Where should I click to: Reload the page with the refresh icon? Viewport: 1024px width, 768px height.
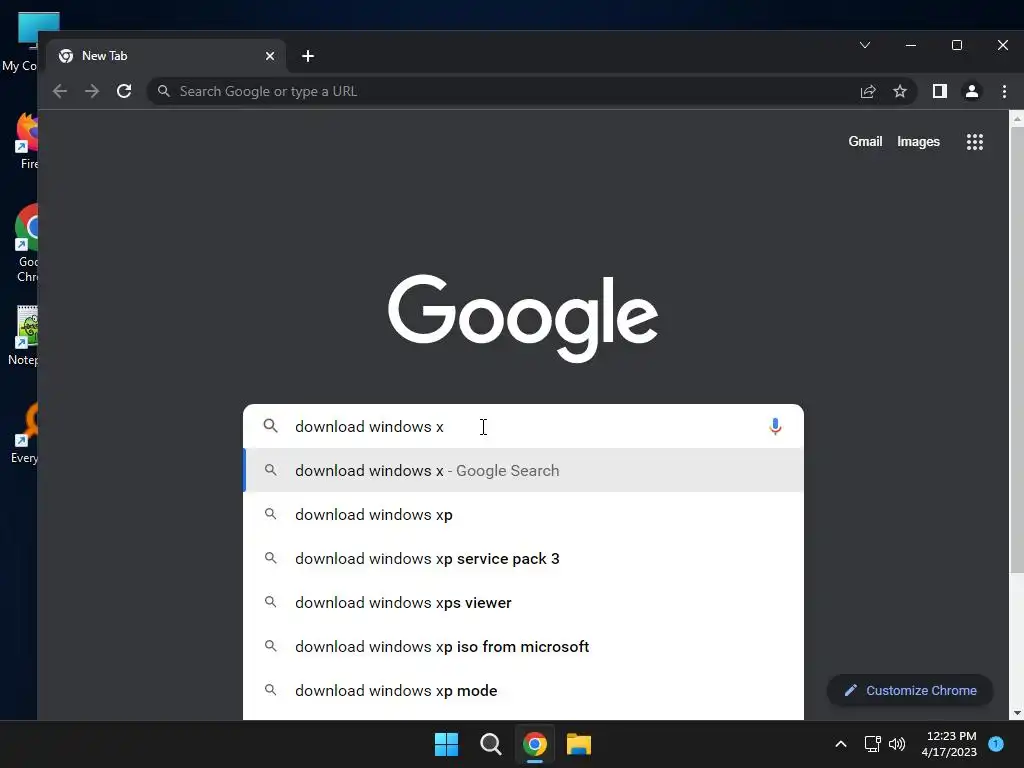[124, 91]
